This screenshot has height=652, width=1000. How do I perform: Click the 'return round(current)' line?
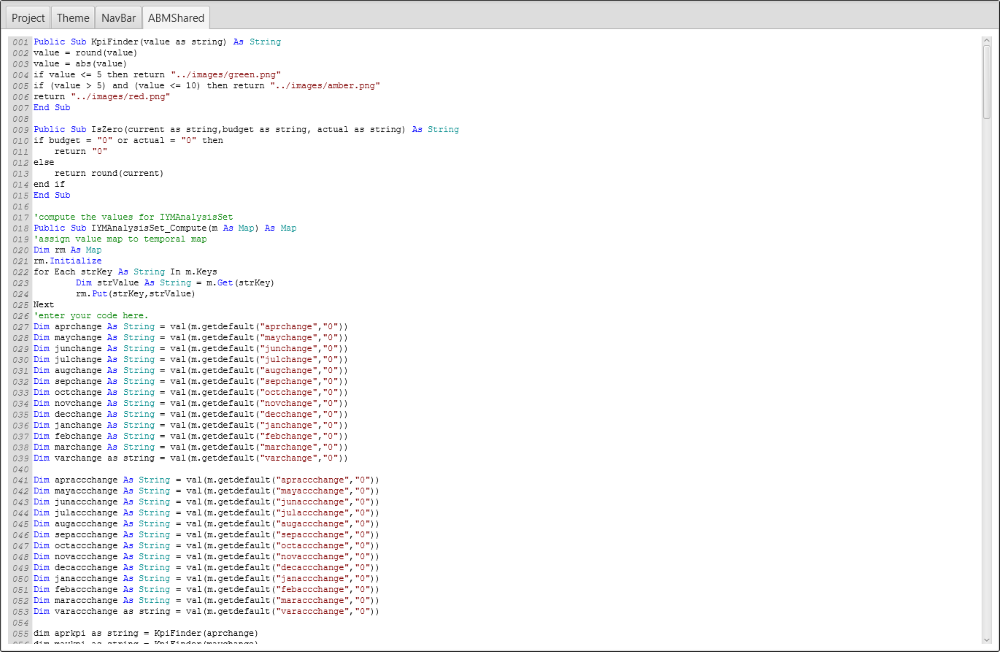pos(109,174)
